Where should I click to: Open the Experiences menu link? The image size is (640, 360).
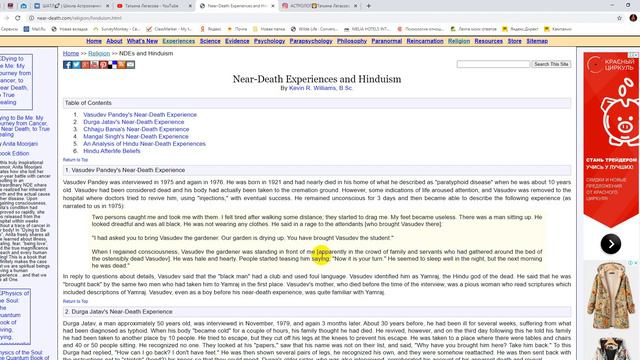(179, 41)
